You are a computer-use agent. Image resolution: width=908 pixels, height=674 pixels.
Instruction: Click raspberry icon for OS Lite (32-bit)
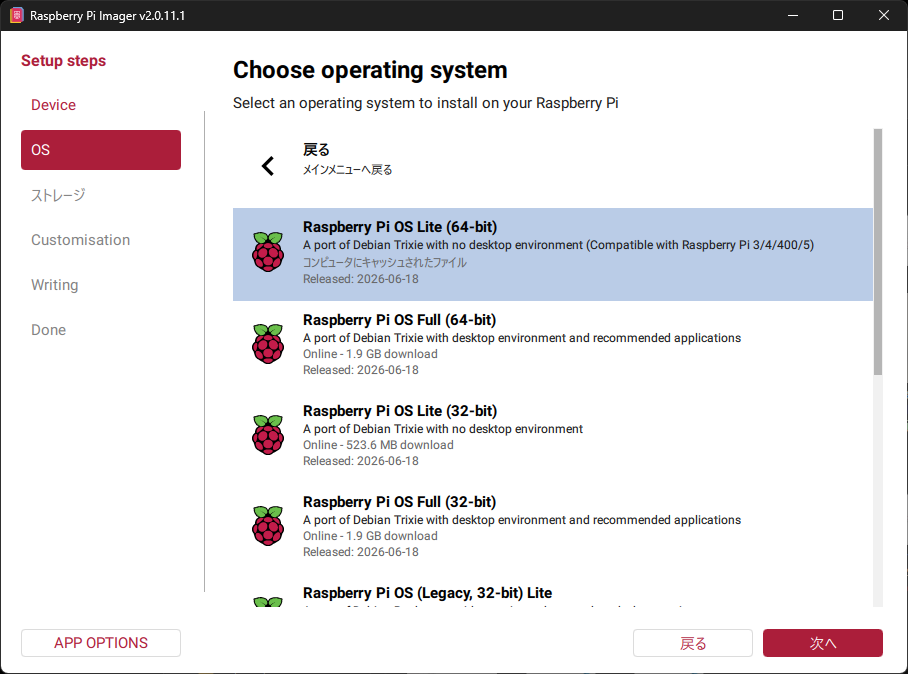pyautogui.click(x=268, y=435)
